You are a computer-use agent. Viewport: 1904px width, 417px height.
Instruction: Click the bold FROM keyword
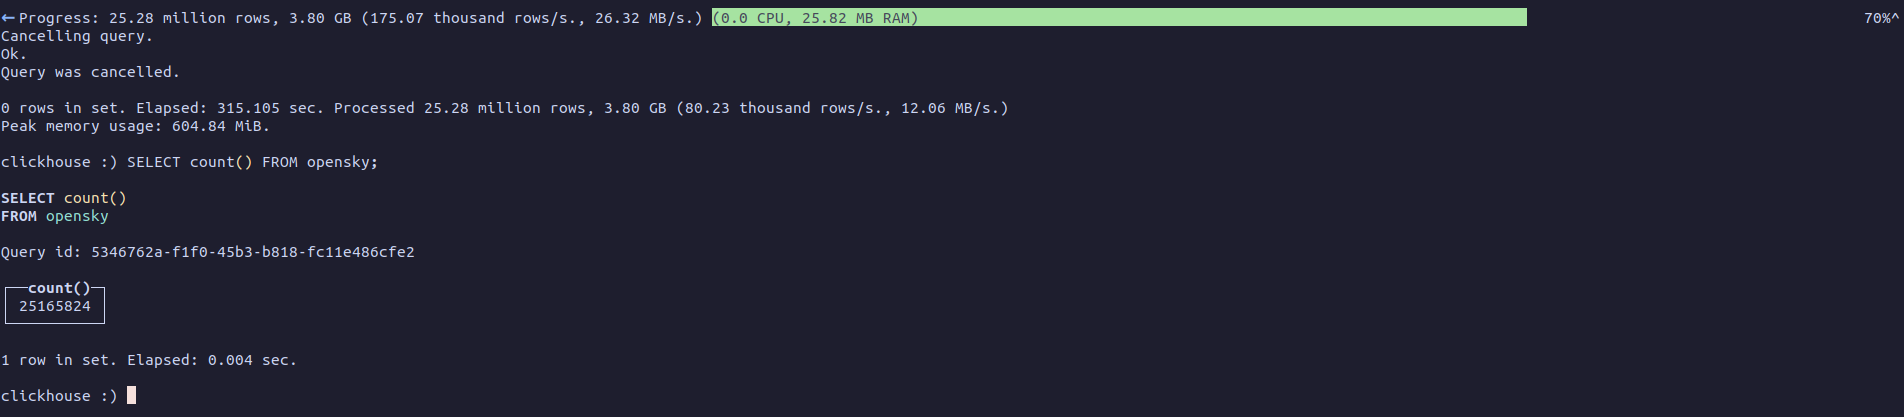[19, 216]
